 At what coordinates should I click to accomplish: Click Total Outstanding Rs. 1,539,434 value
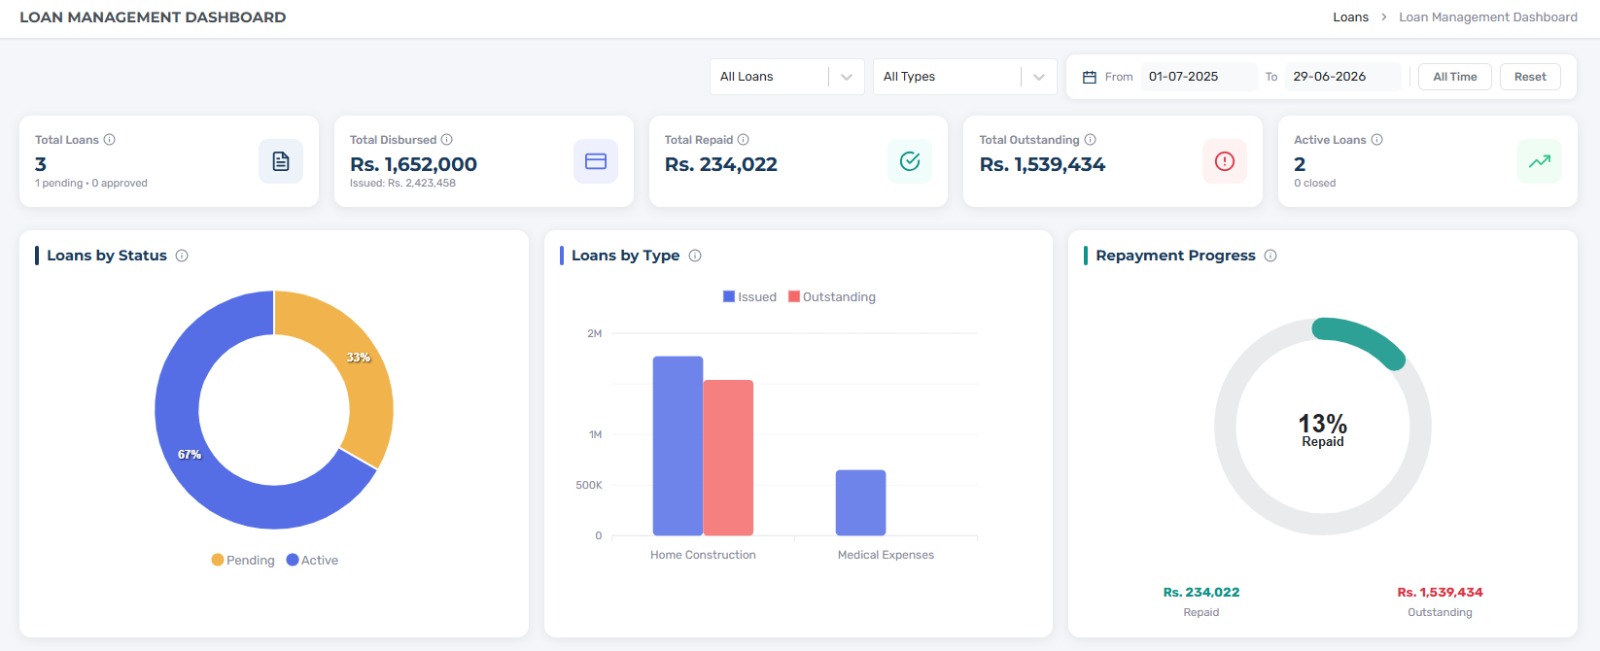click(1042, 164)
